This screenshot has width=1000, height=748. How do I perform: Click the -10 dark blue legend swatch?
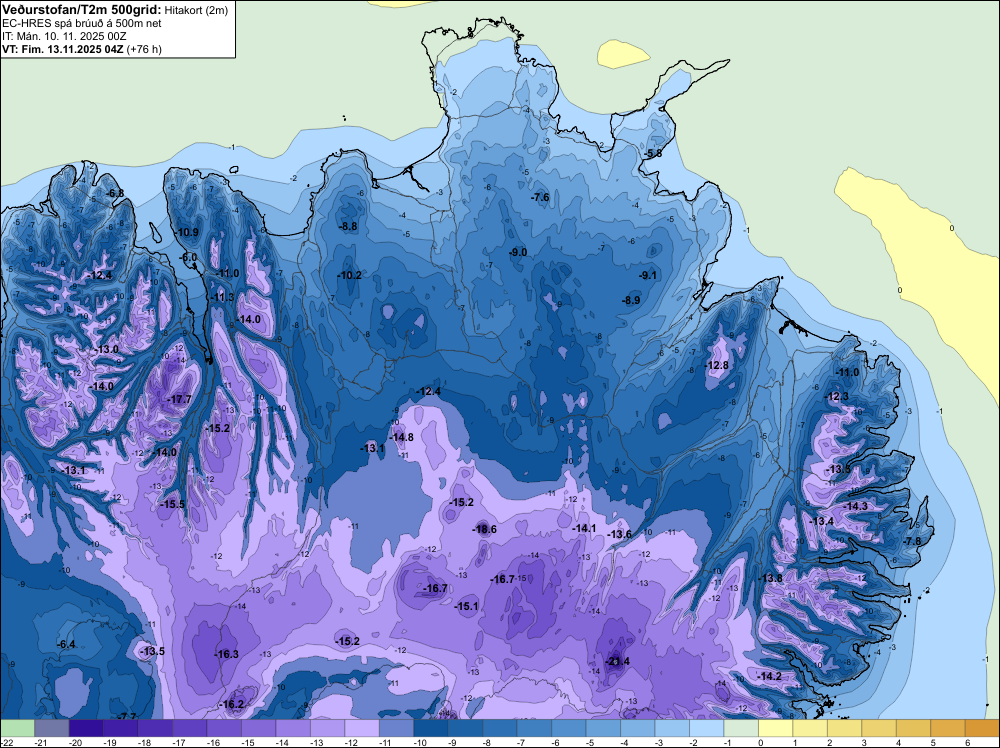(430, 728)
